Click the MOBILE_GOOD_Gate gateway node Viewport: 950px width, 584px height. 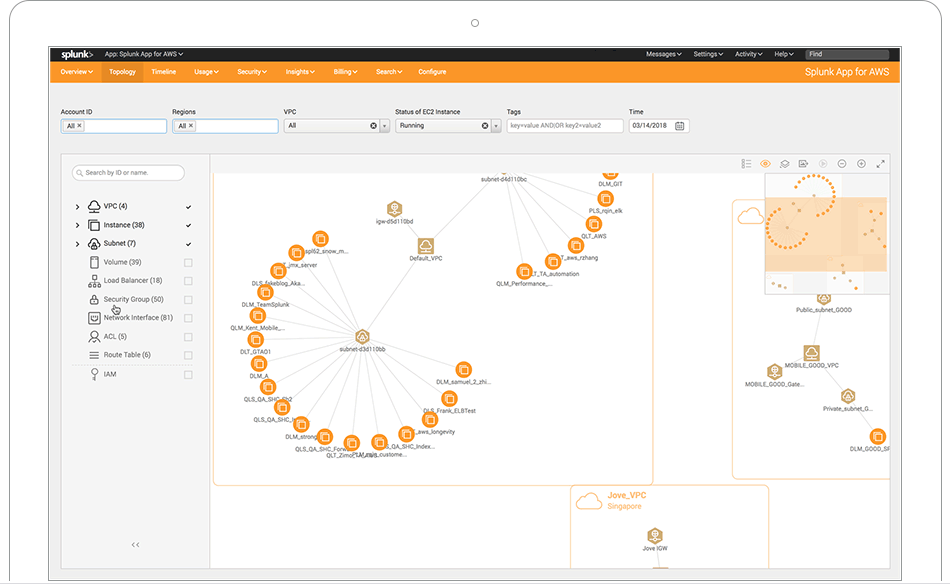click(774, 371)
